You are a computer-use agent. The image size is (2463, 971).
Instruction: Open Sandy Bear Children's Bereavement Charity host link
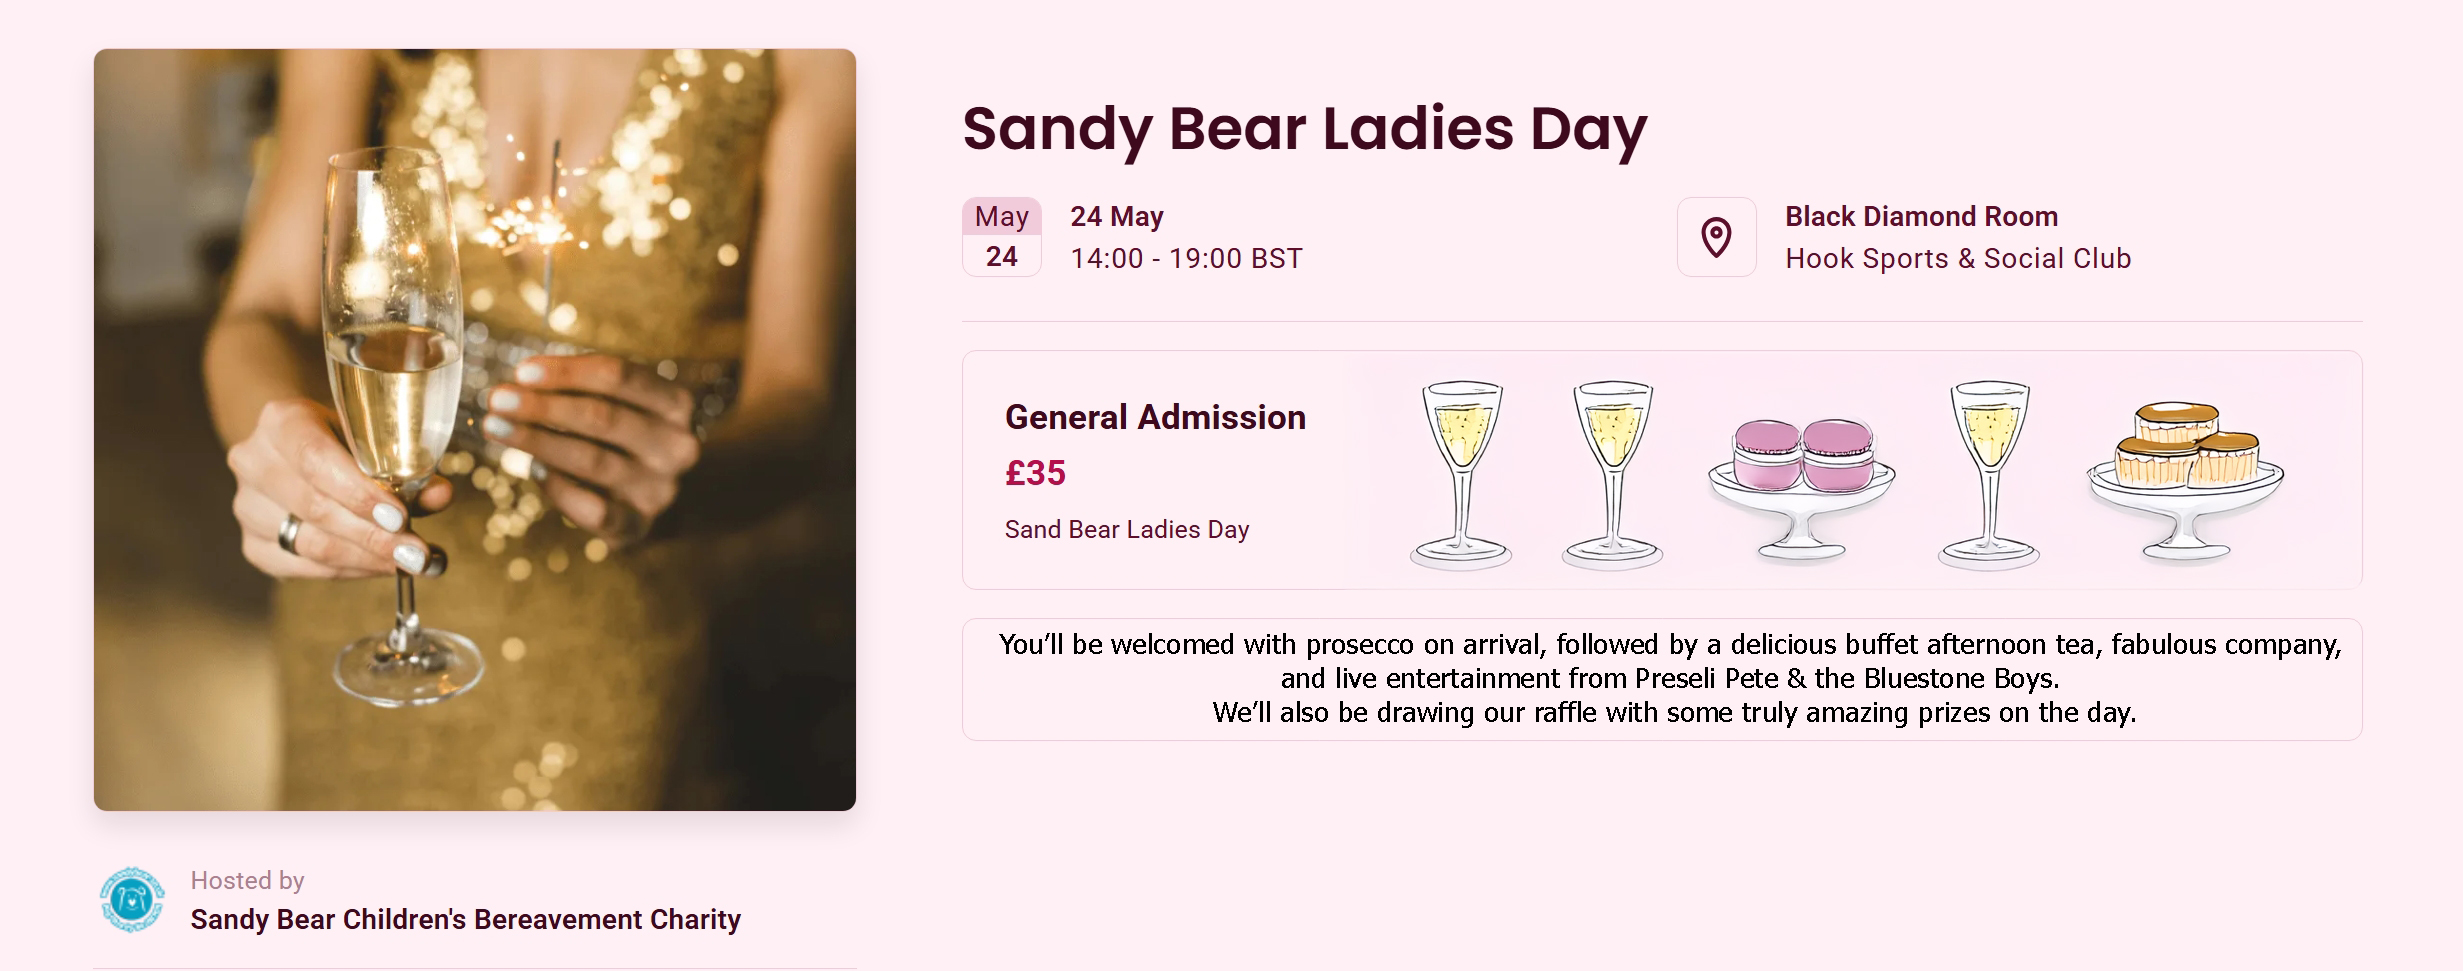(x=465, y=919)
